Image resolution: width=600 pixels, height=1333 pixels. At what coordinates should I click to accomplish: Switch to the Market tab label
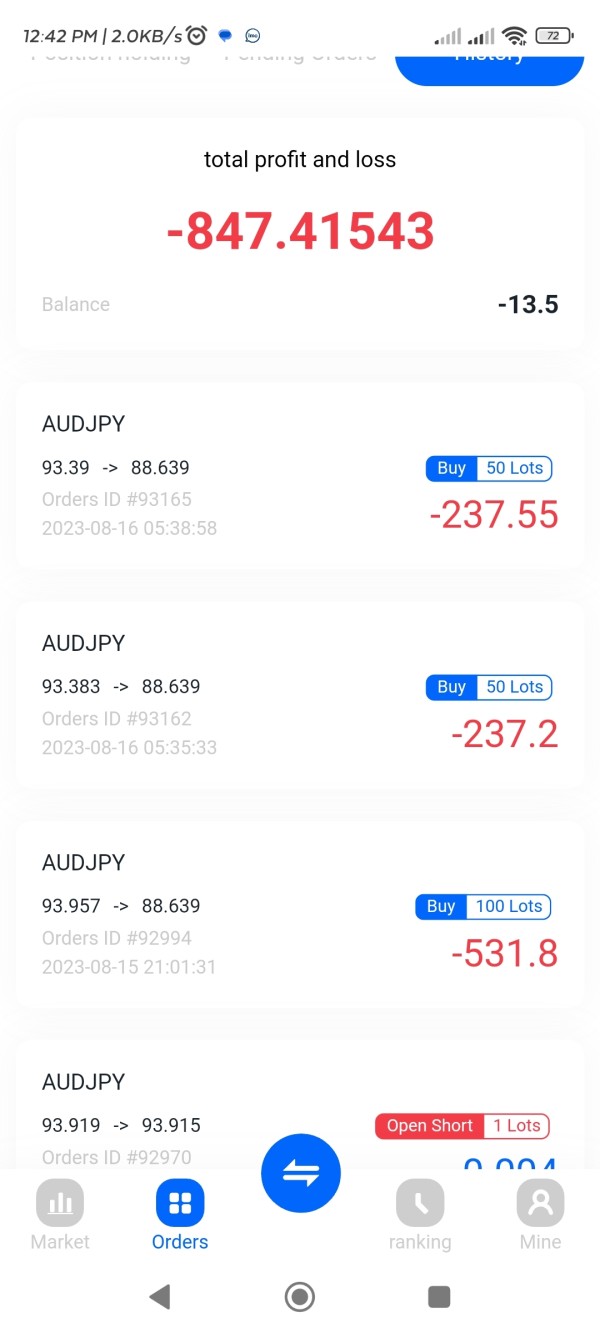[60, 1242]
